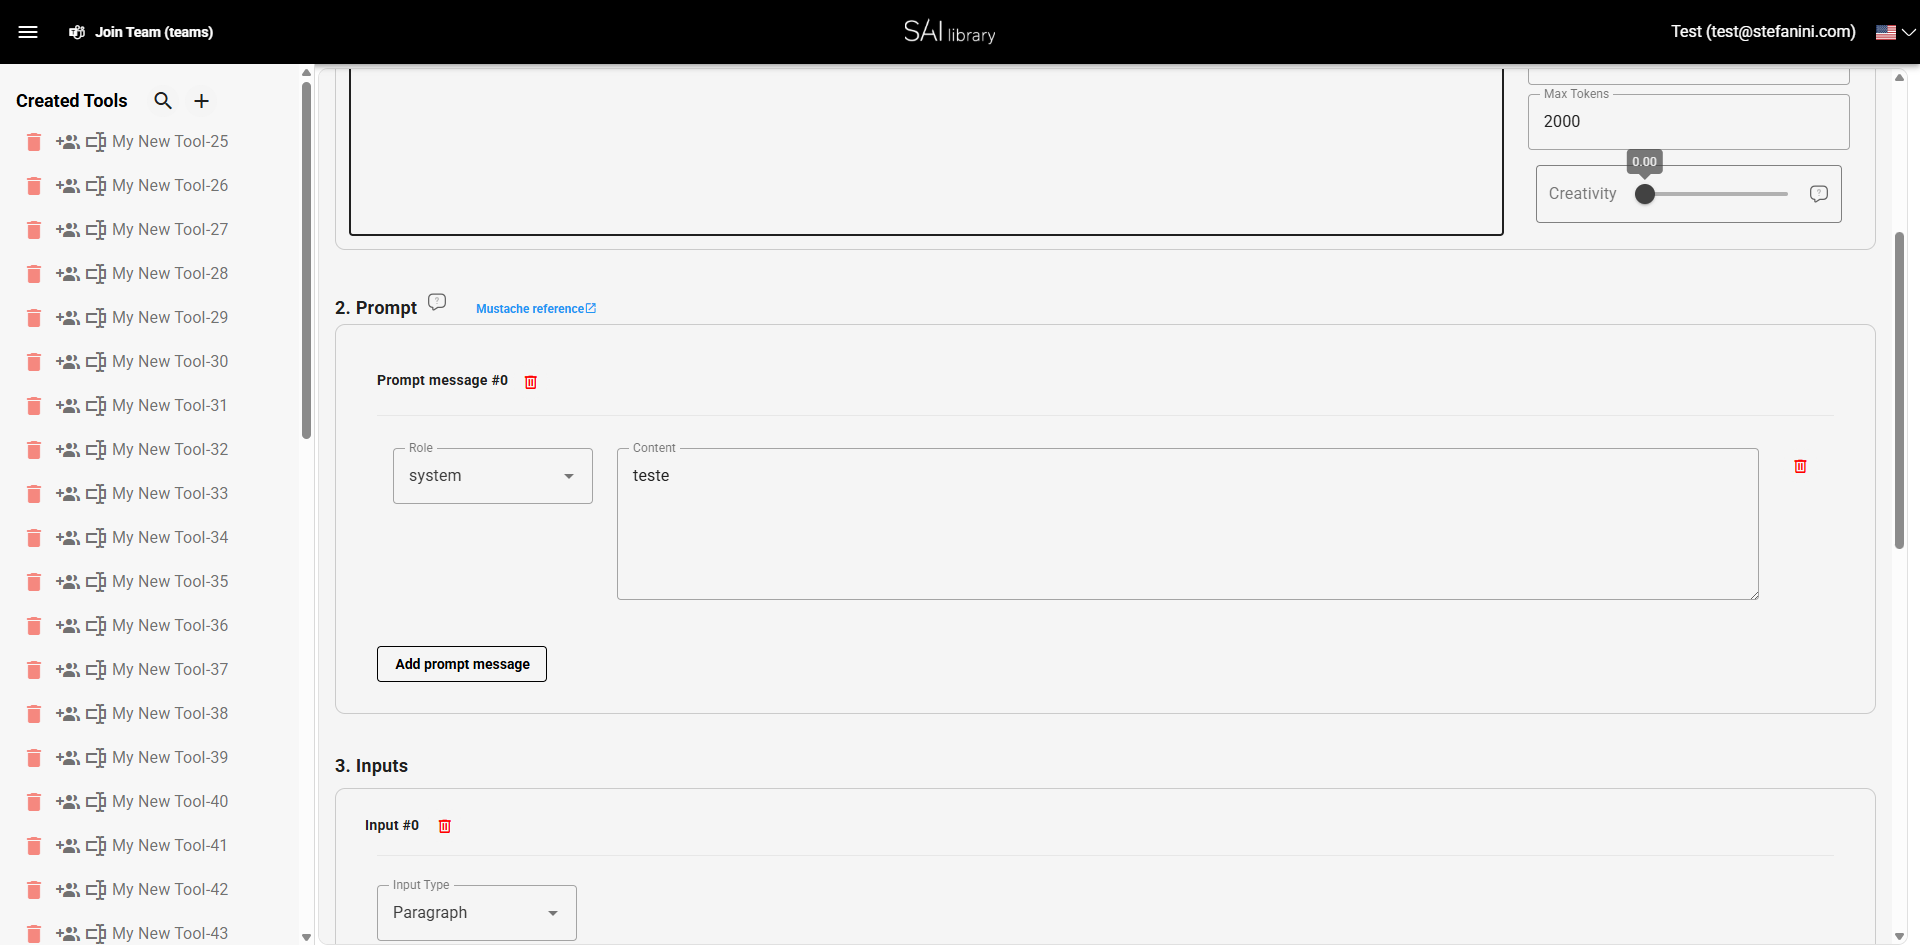Click Add prompt message button

click(x=462, y=664)
